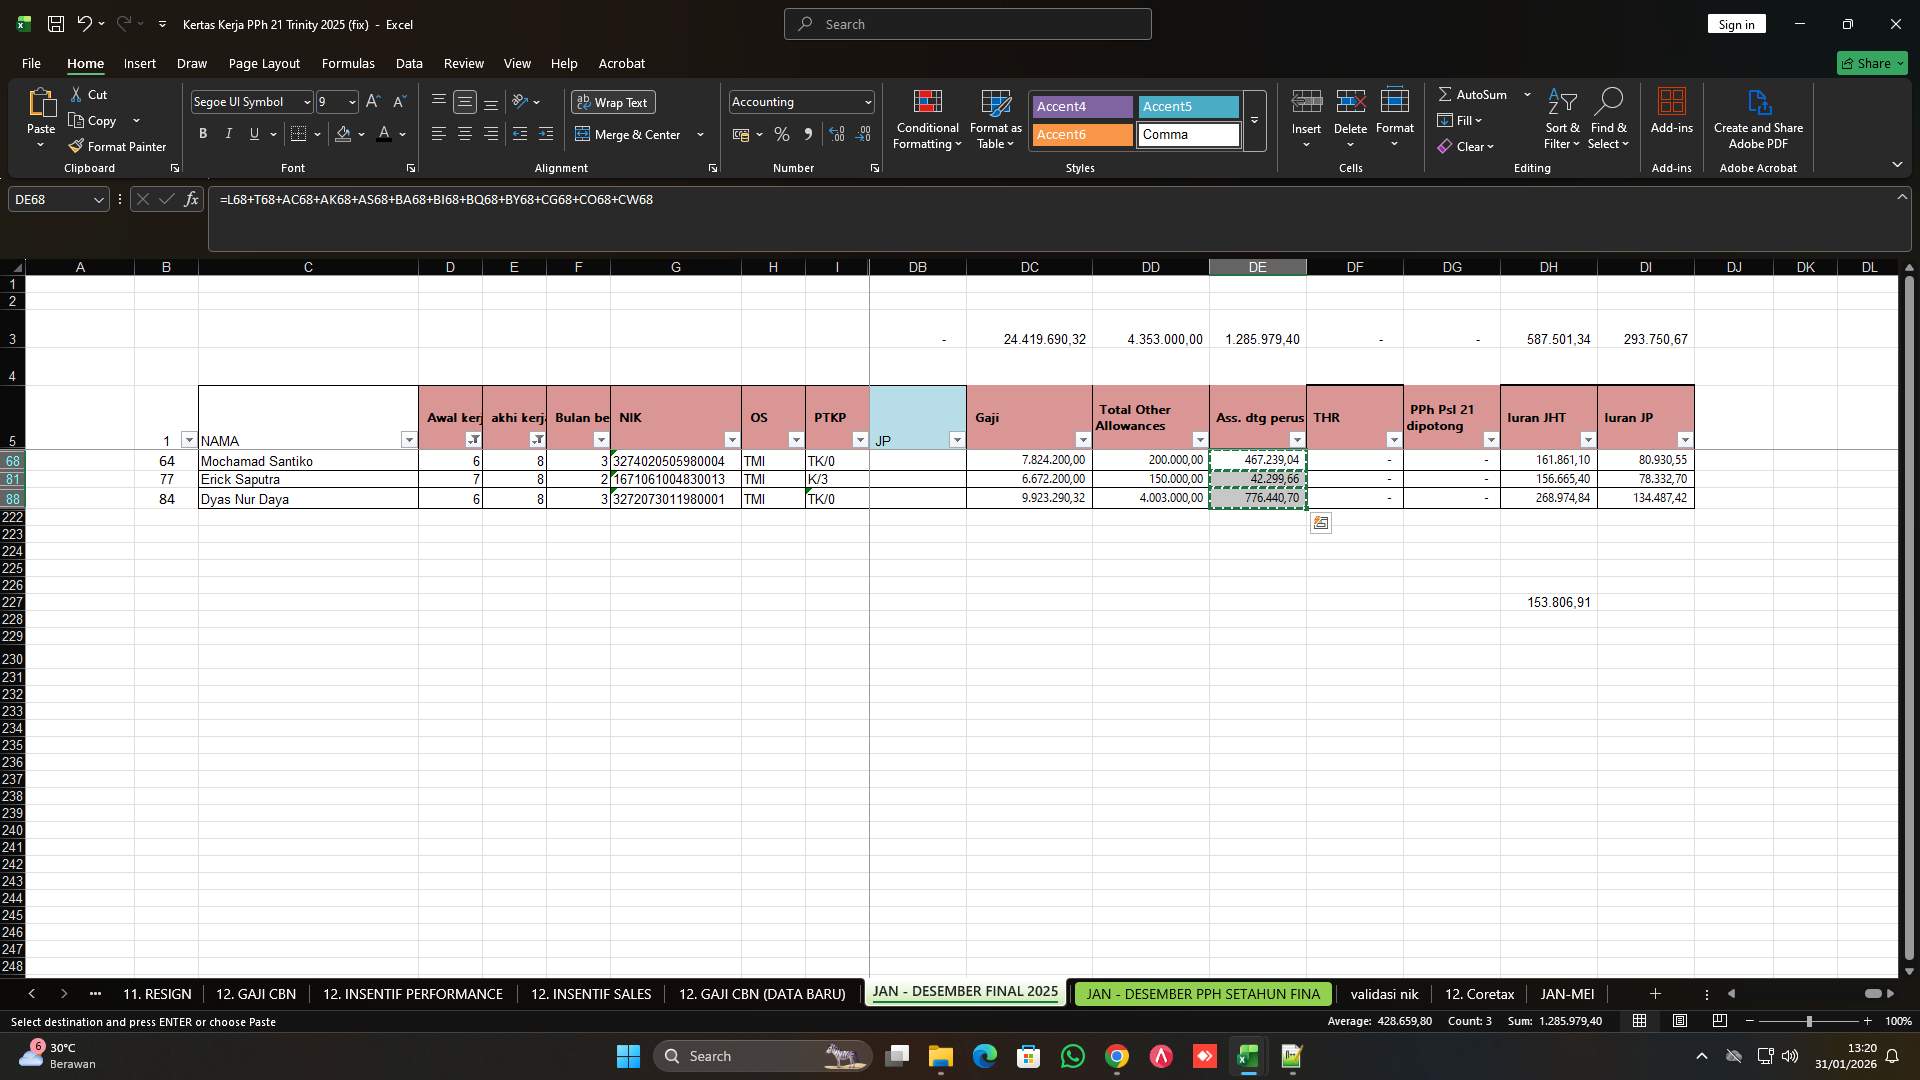Open the '12. Coretax' sheet tab
This screenshot has width=1920, height=1080.
click(1478, 993)
